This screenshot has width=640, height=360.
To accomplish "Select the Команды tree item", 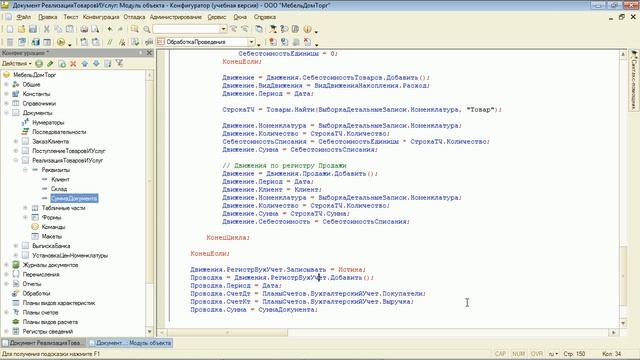I will [x=53, y=227].
